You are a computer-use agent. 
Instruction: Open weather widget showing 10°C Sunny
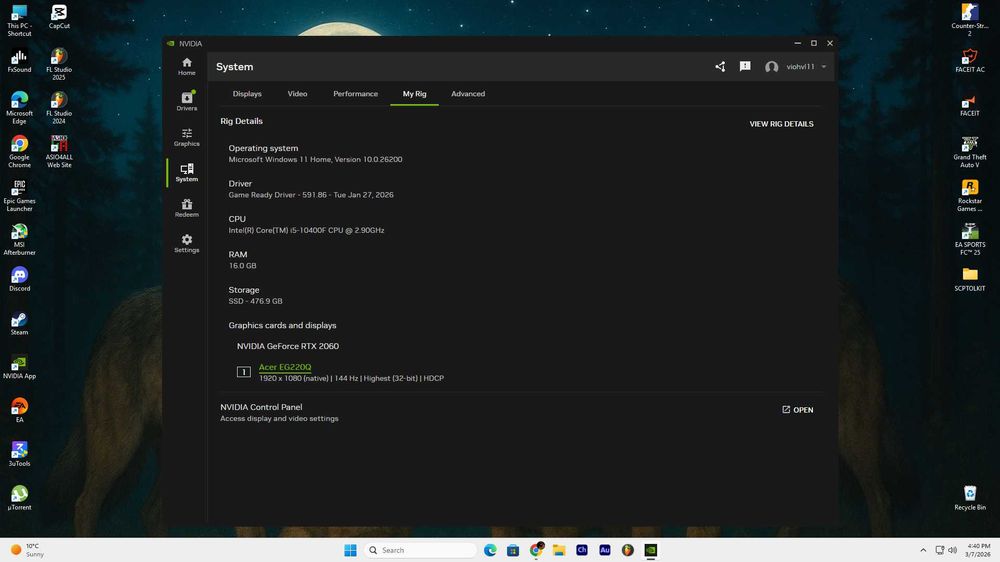click(x=27, y=550)
